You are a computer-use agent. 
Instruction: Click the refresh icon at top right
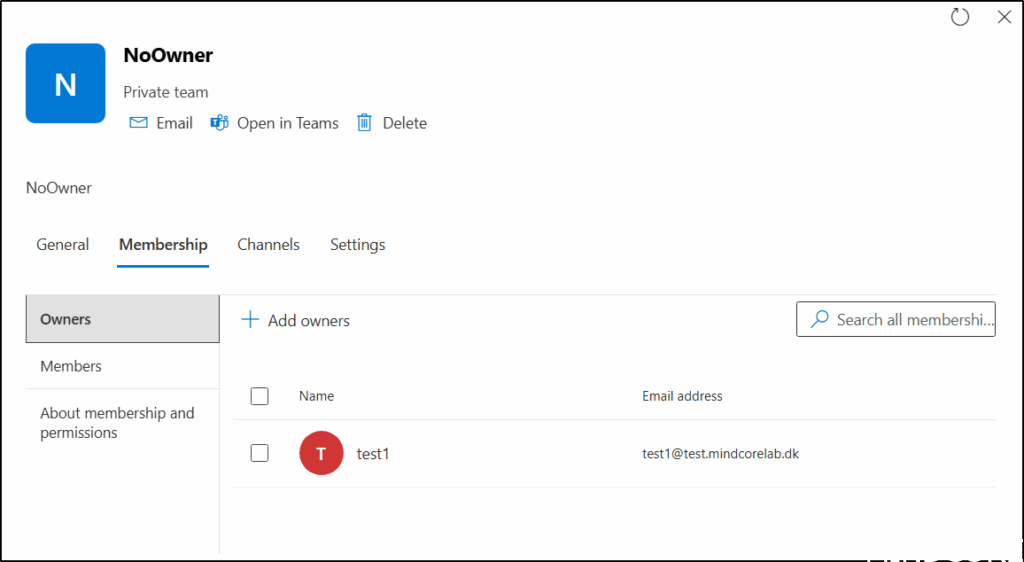click(x=960, y=17)
